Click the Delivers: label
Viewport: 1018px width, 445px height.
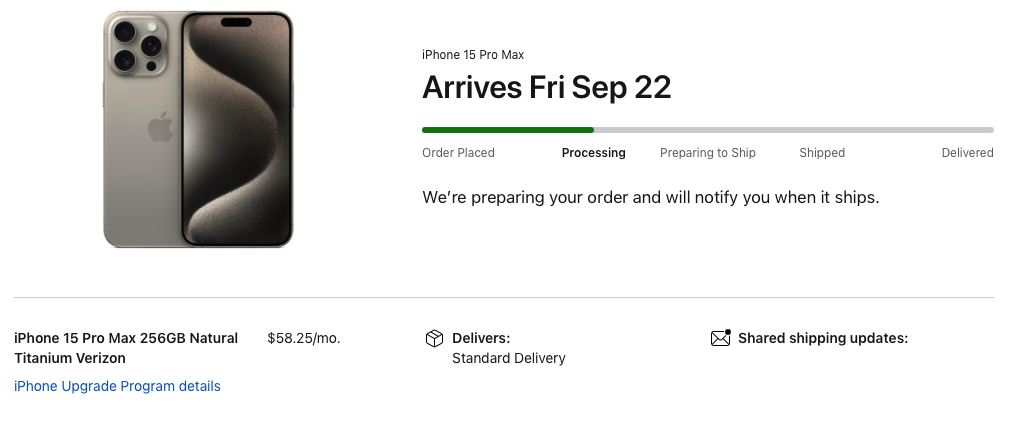pyautogui.click(x=480, y=338)
